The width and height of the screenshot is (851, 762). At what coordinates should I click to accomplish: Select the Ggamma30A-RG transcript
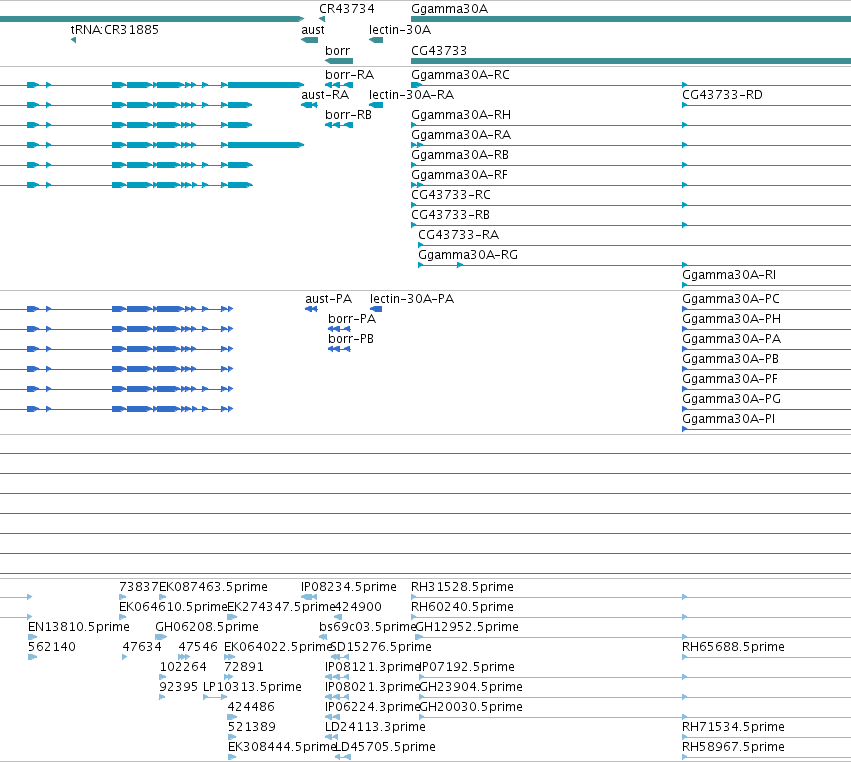click(x=634, y=265)
